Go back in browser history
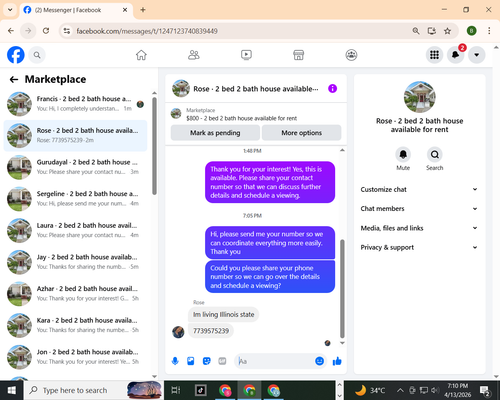Viewport: 500px width, 400px height. 11,31
